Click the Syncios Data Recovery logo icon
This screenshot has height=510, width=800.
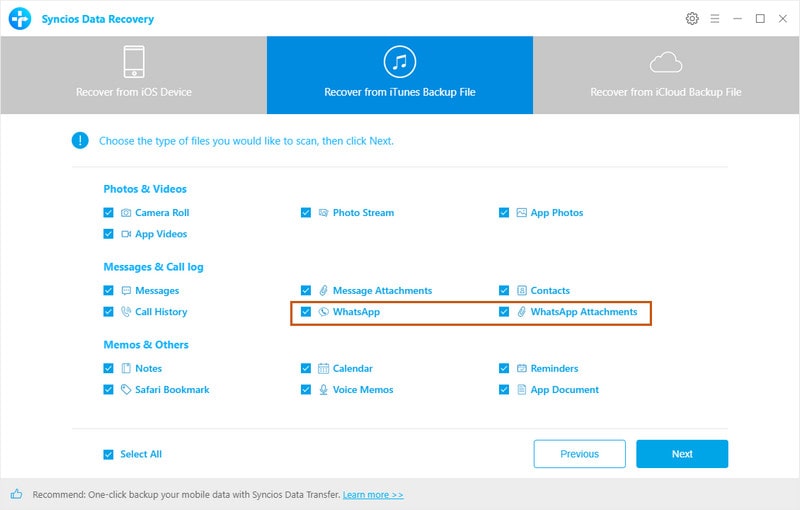(20, 19)
